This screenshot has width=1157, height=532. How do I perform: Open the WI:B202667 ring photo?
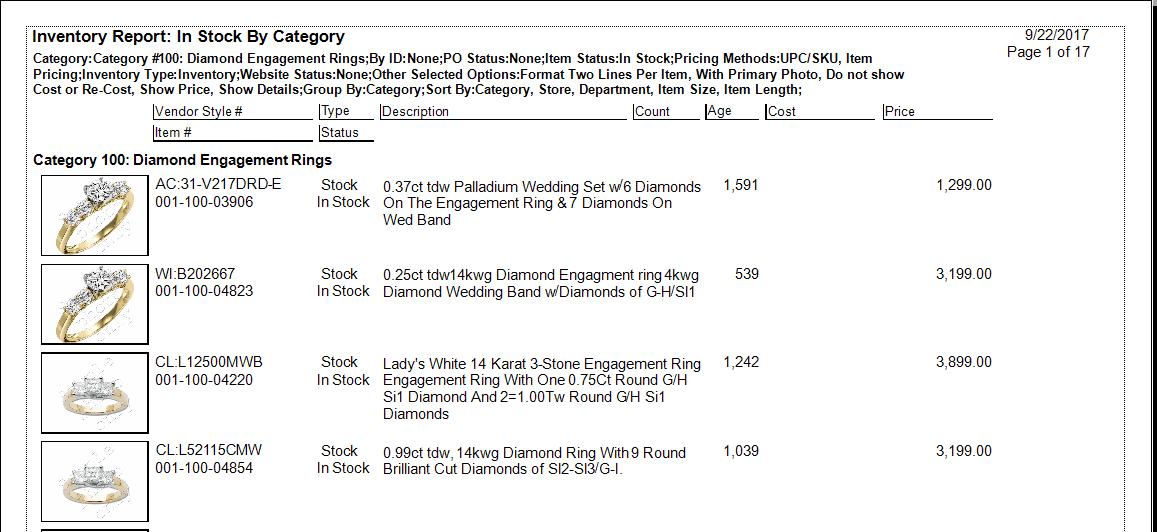tap(94, 304)
